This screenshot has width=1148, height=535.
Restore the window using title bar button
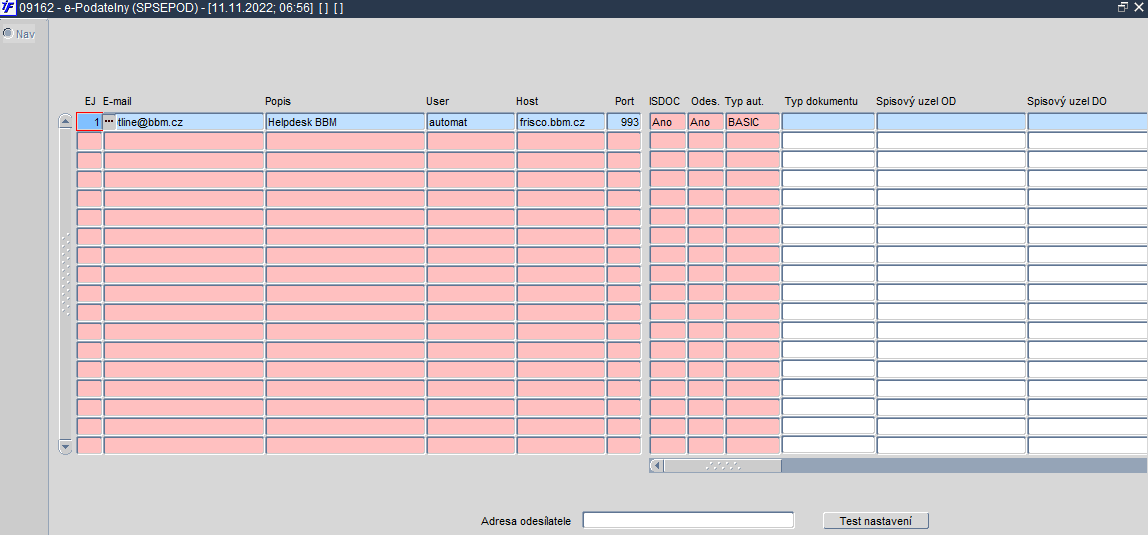pyautogui.click(x=1124, y=7)
